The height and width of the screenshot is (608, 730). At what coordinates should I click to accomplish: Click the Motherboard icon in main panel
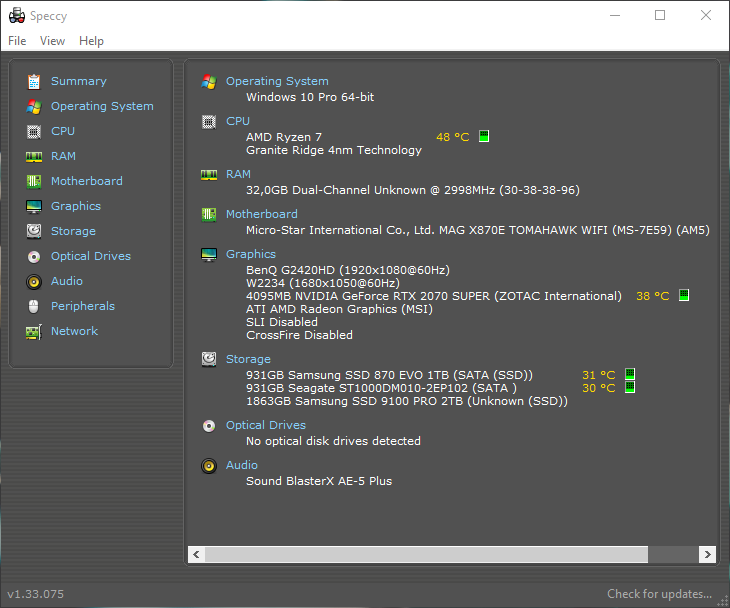click(209, 215)
